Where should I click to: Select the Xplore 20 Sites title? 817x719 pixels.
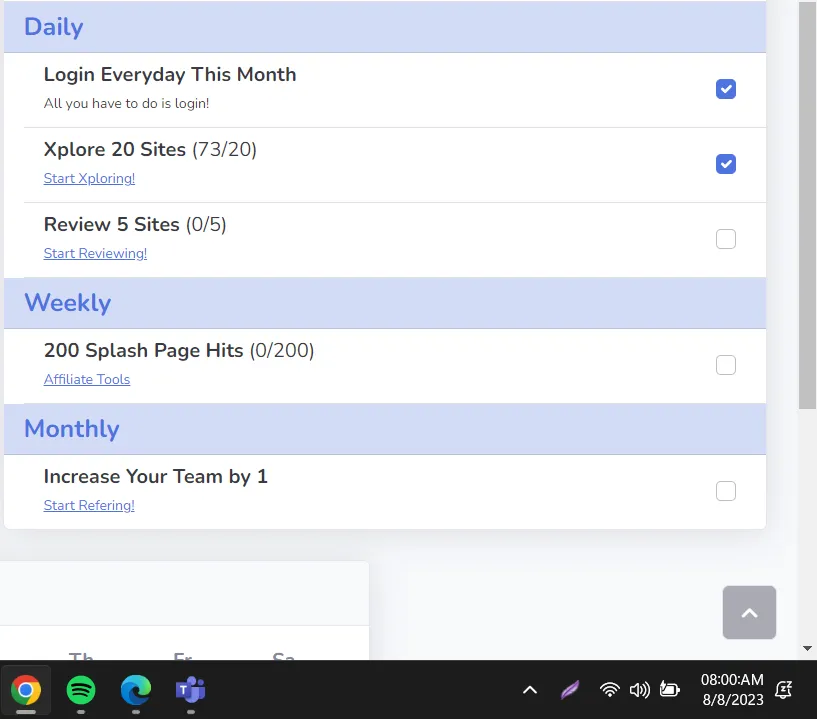click(115, 150)
